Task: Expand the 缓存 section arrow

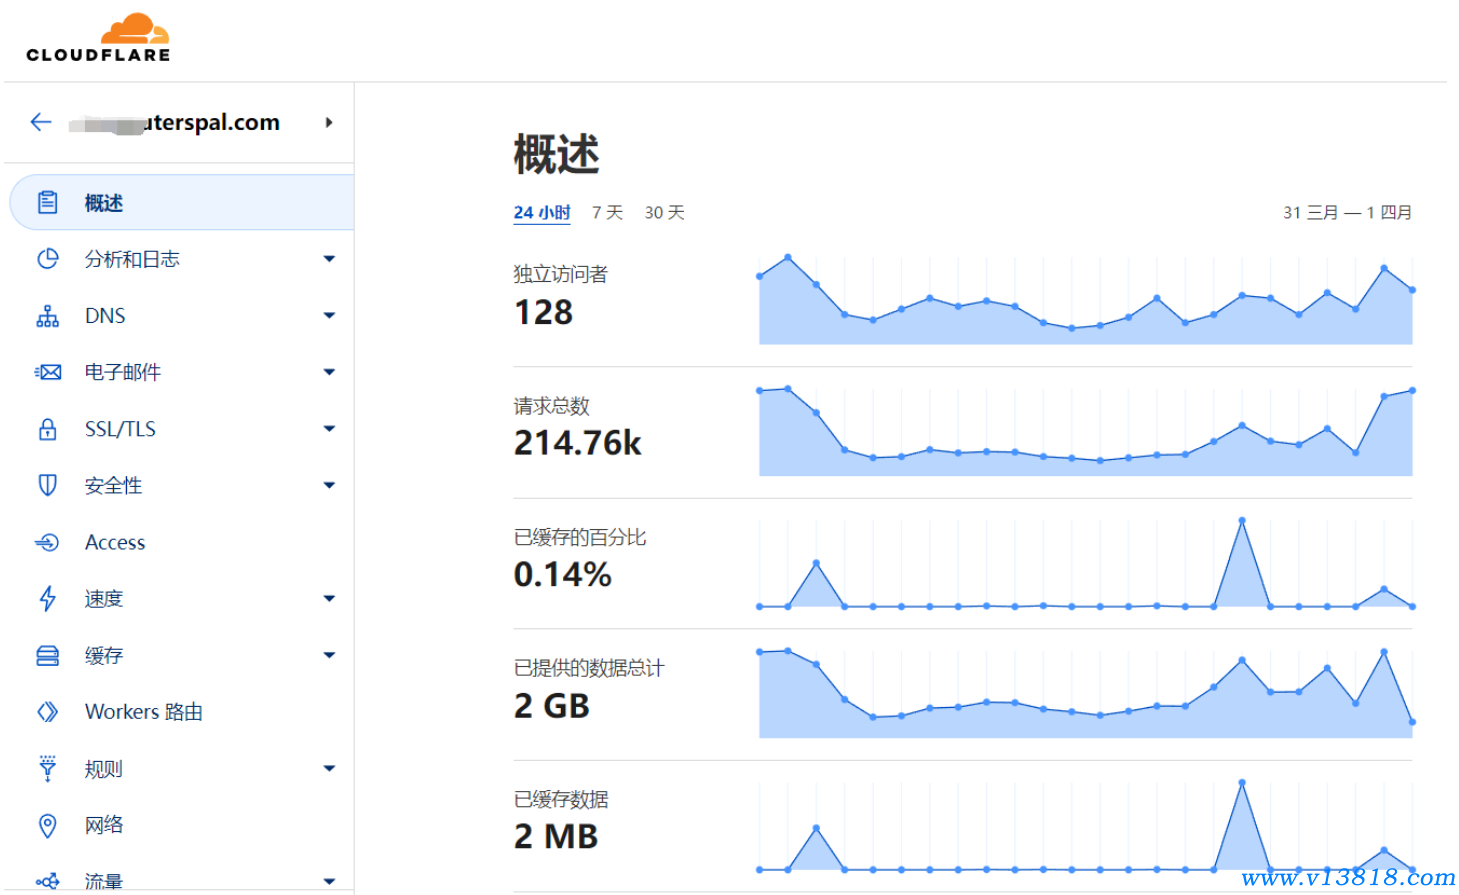Action: (329, 655)
